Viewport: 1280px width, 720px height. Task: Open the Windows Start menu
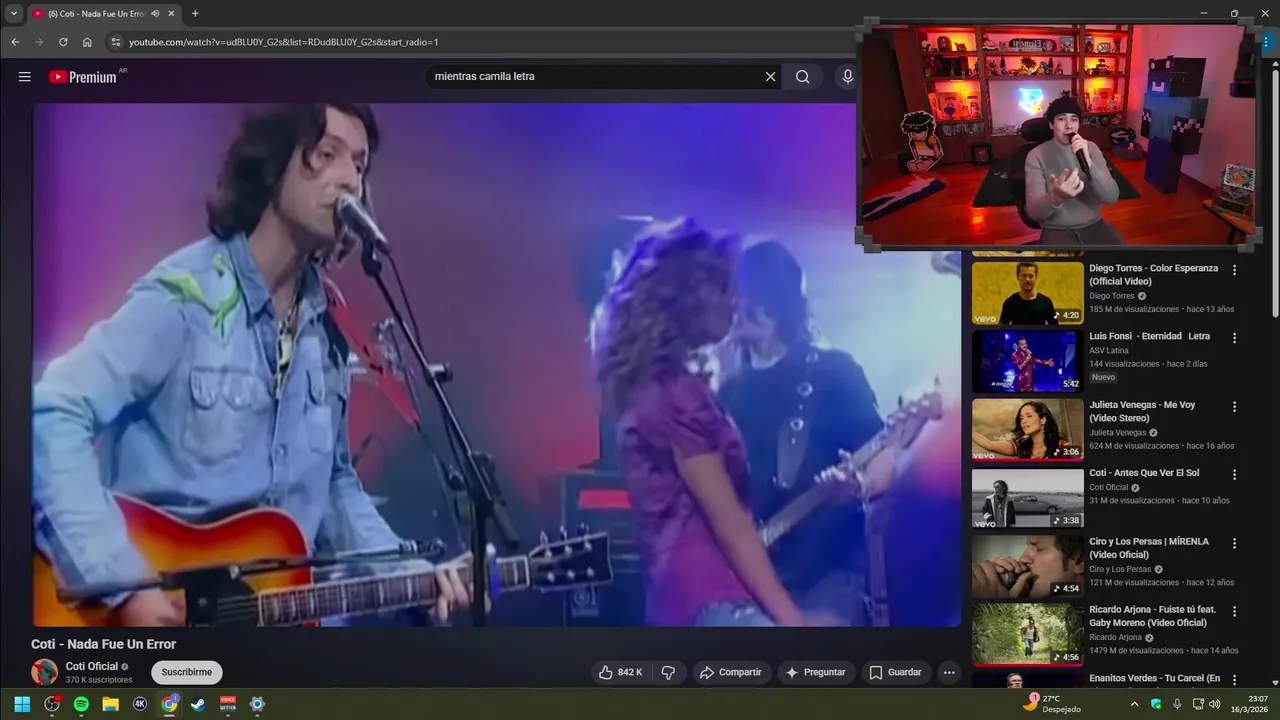(x=22, y=704)
